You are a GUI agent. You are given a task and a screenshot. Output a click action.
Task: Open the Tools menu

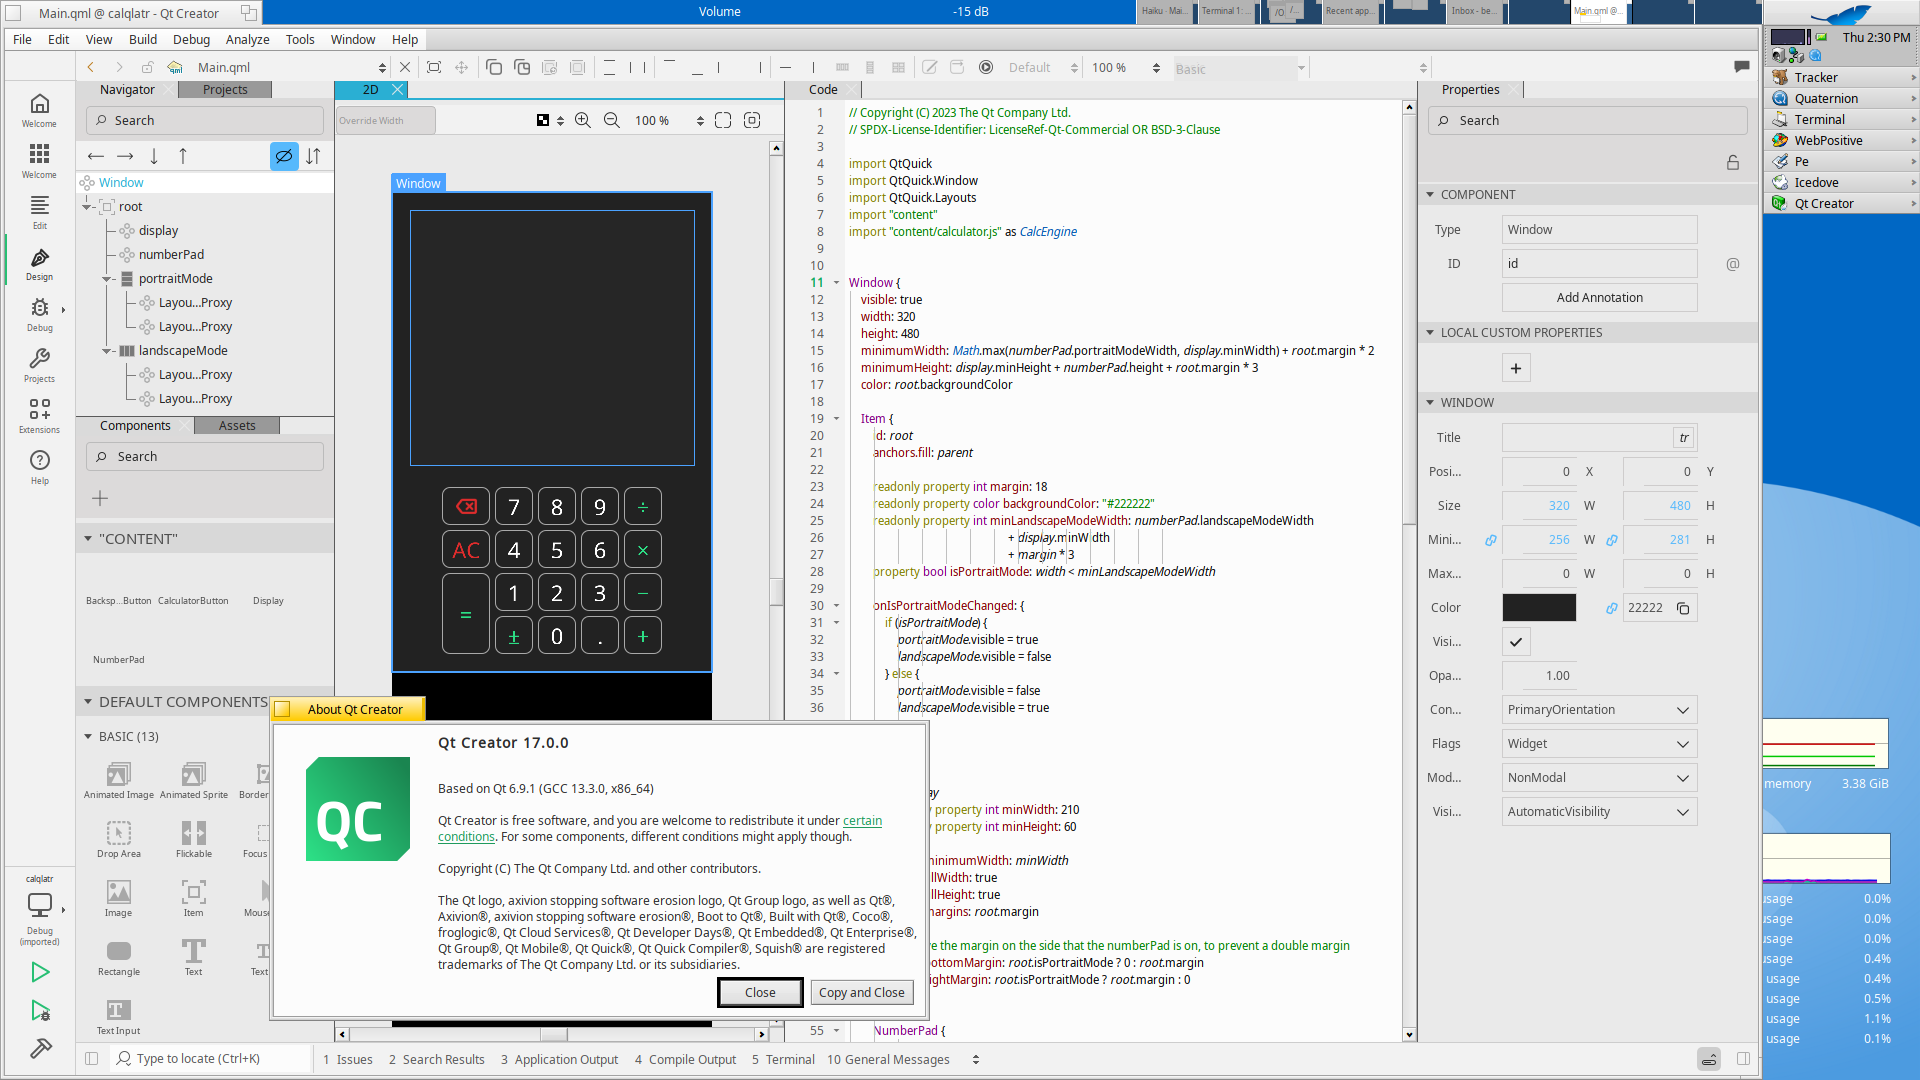pos(300,39)
